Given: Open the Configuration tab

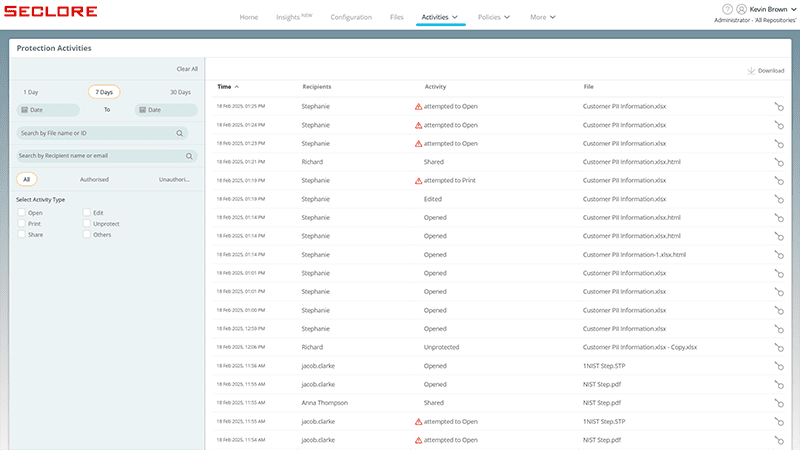Looking at the screenshot, I should 351,17.
